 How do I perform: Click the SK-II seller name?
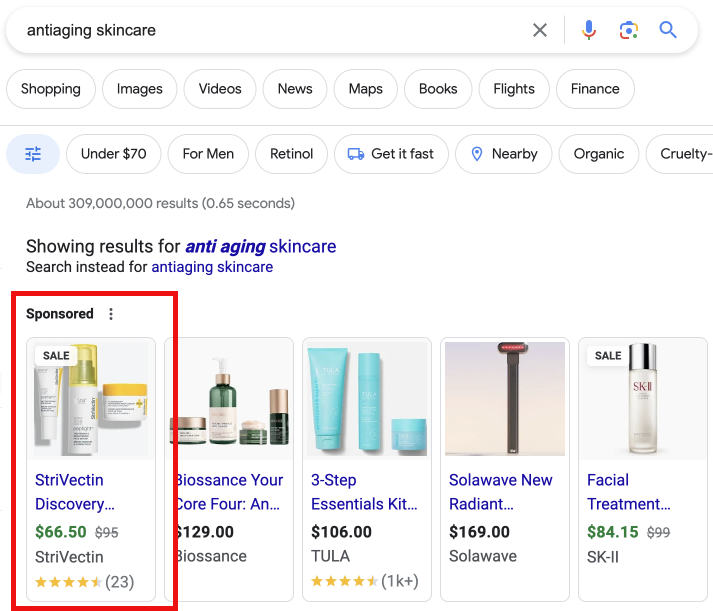coord(603,557)
